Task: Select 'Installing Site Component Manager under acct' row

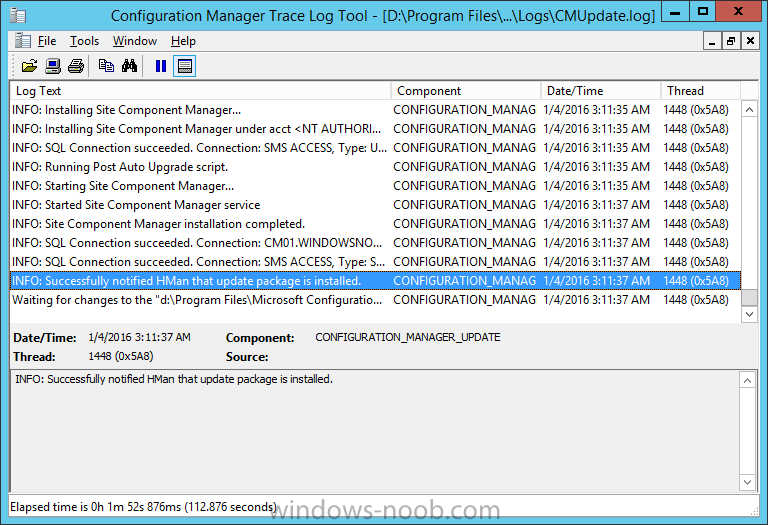Action: (375, 129)
